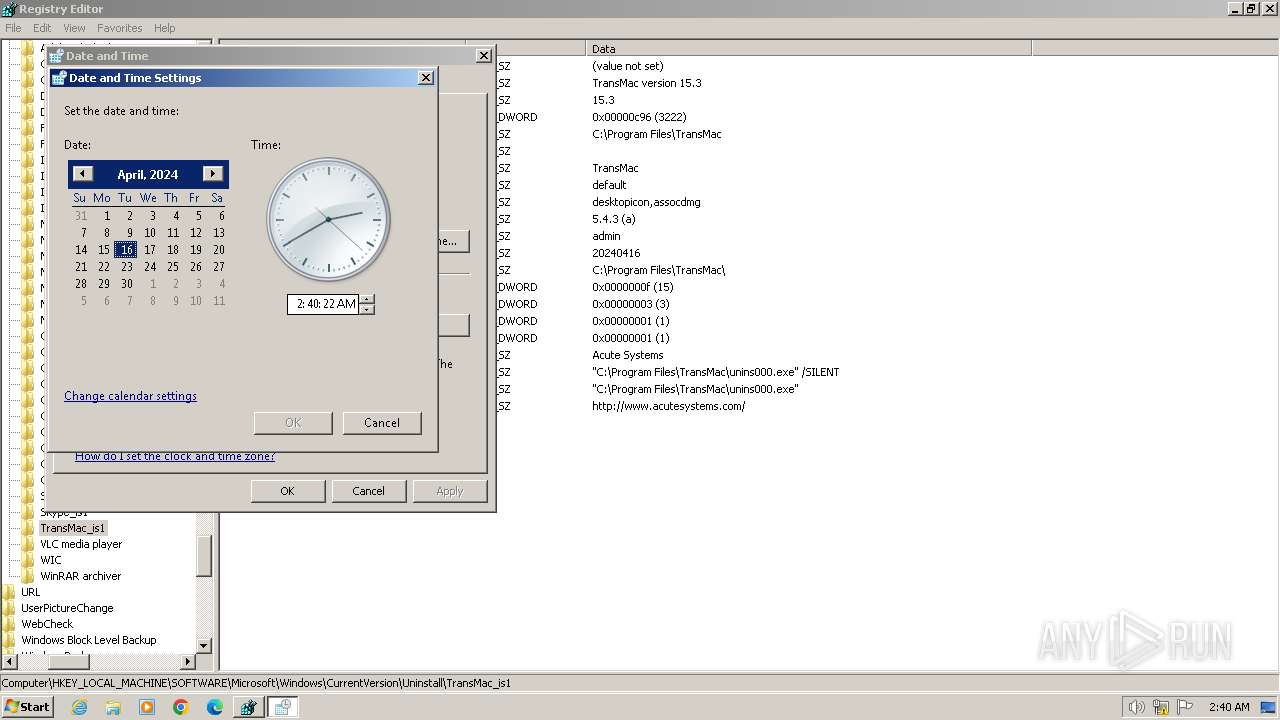
Task: Close the Date and Time window
Action: coord(483,56)
